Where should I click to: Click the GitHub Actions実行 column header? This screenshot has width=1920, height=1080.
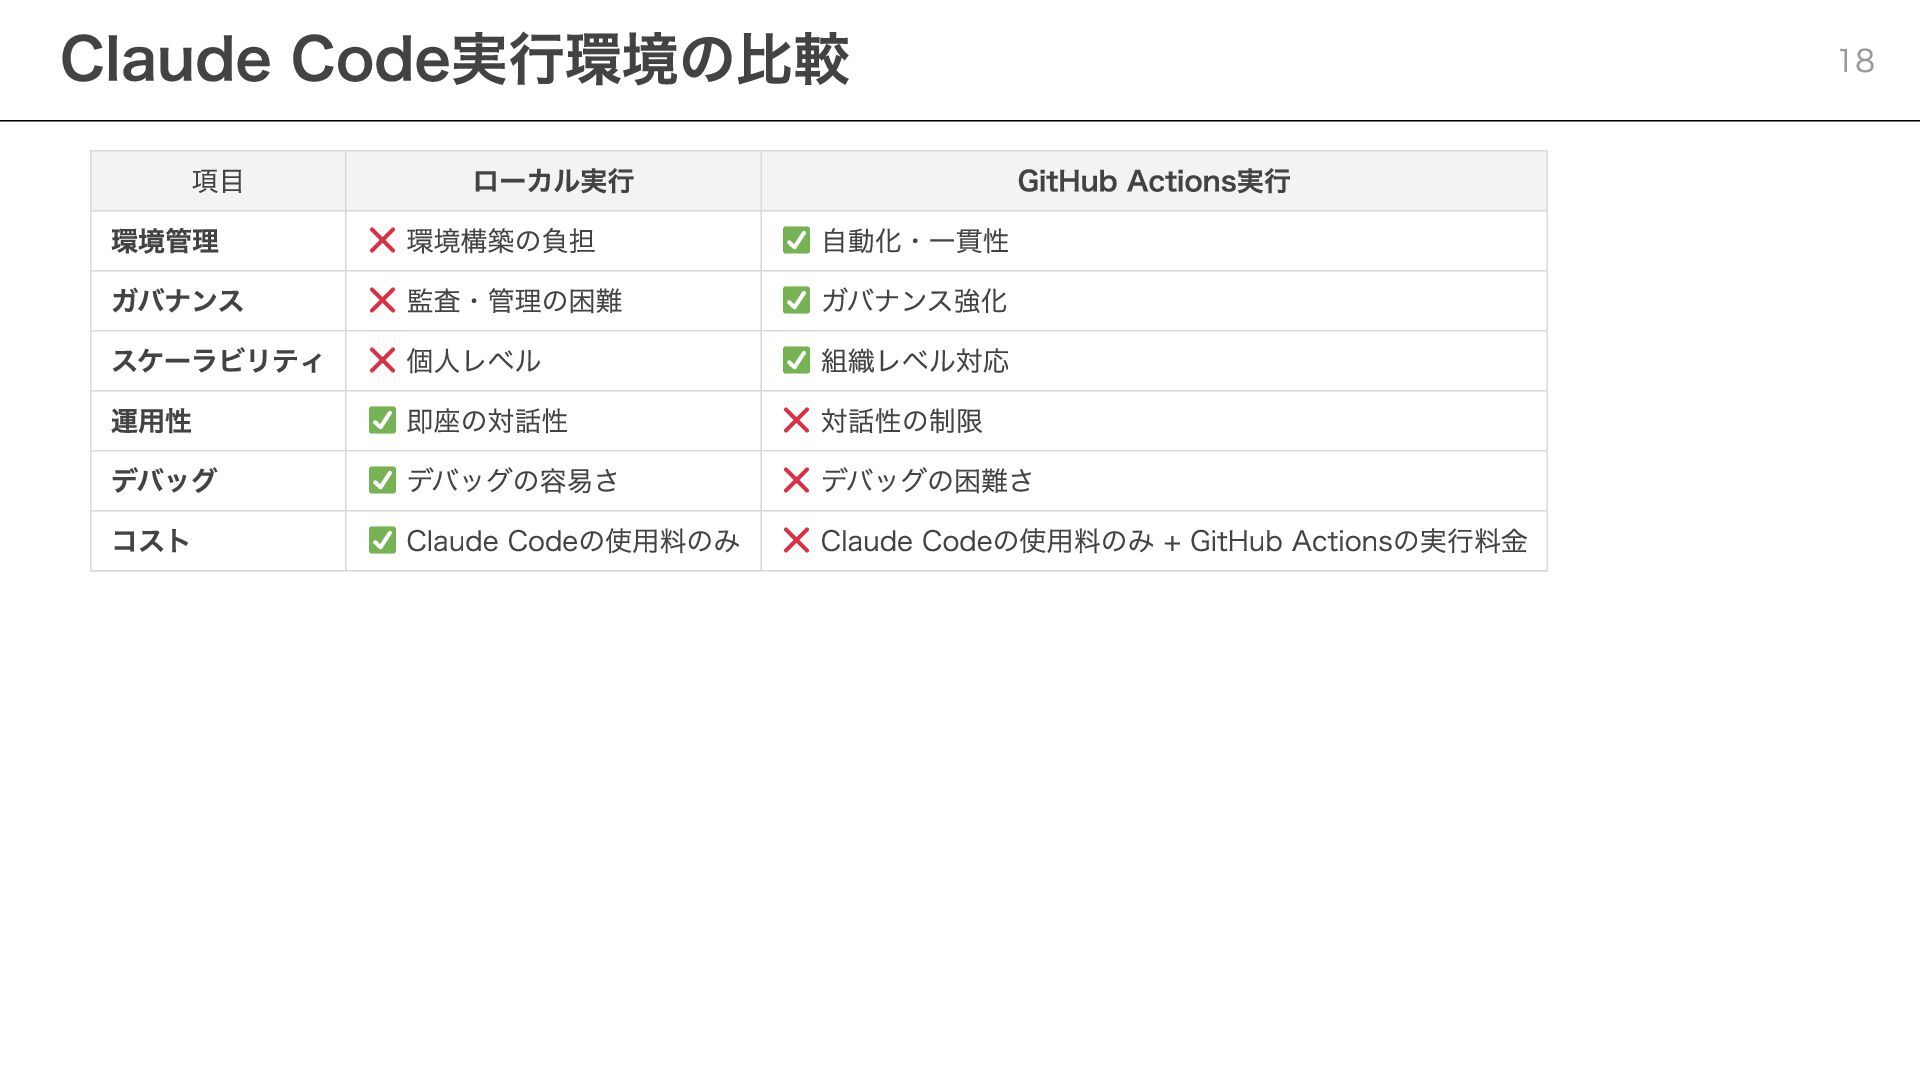click(x=1153, y=181)
